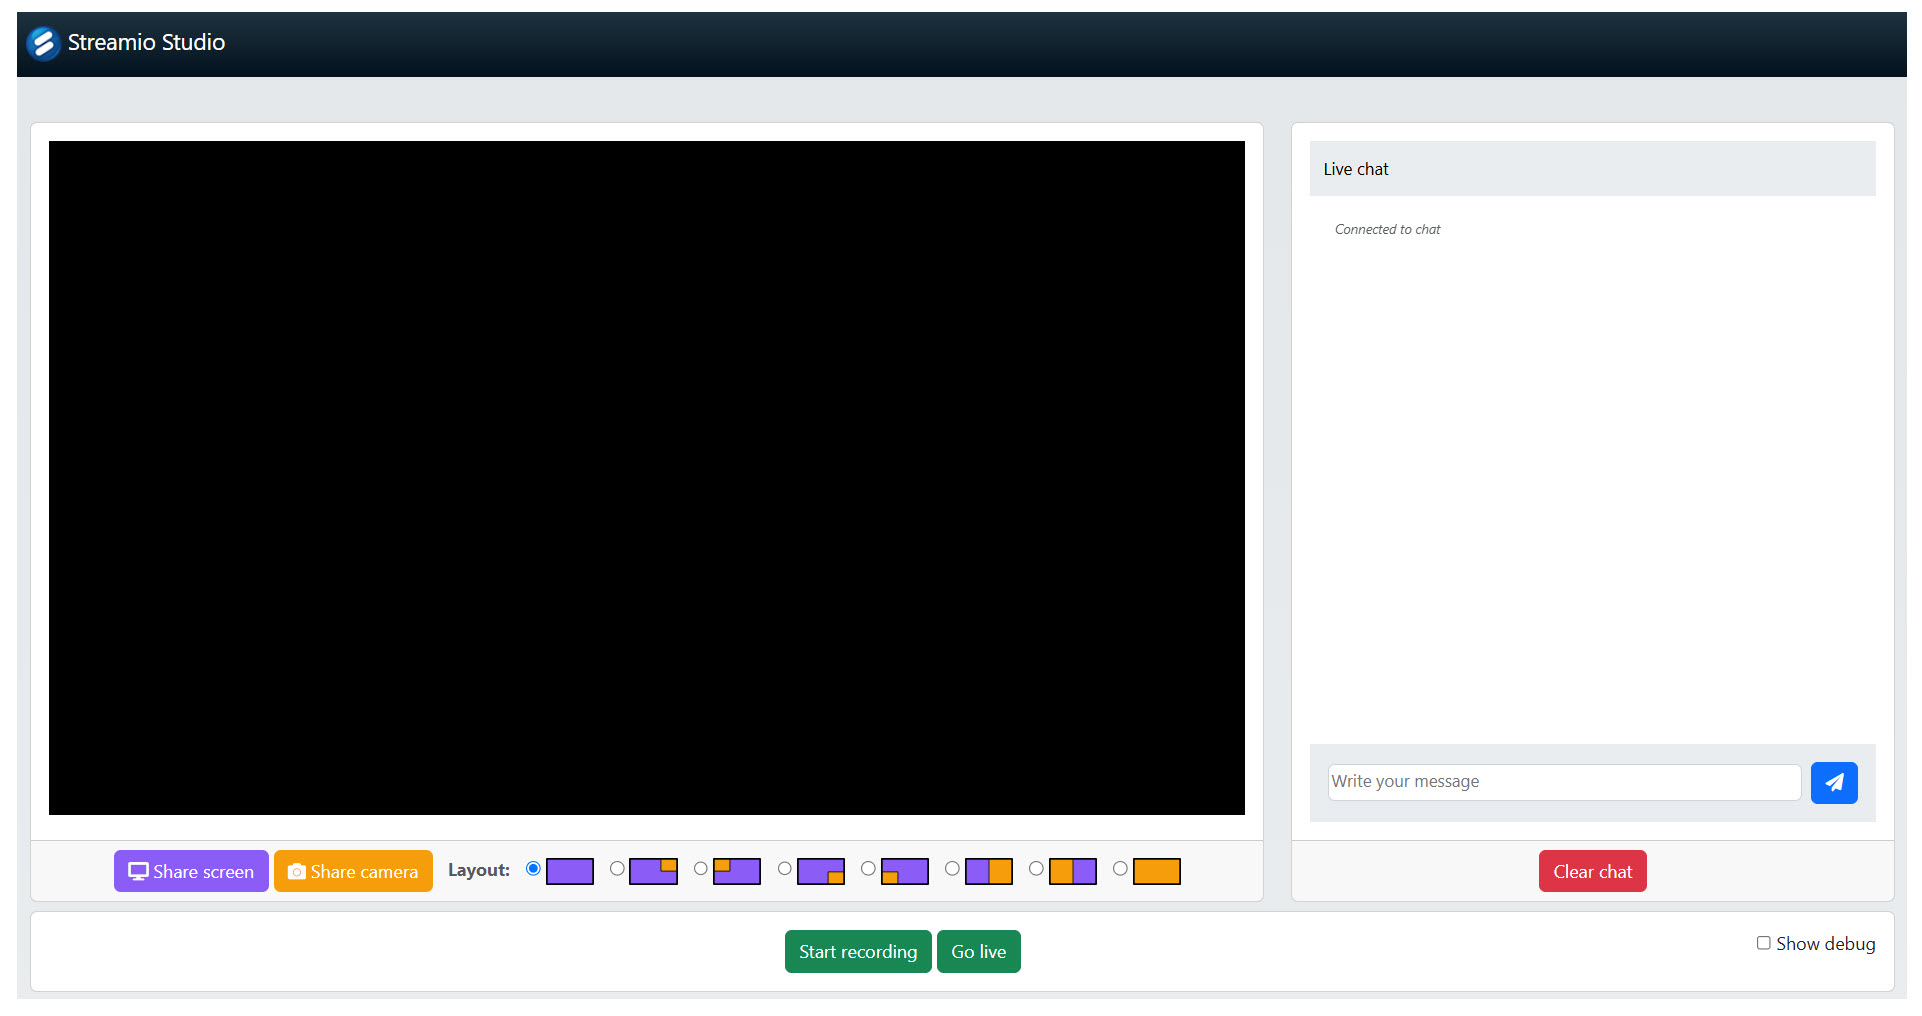Select the orange camera-only layout thumbnail
Screen dimensions: 1922x1016
pos(1157,871)
